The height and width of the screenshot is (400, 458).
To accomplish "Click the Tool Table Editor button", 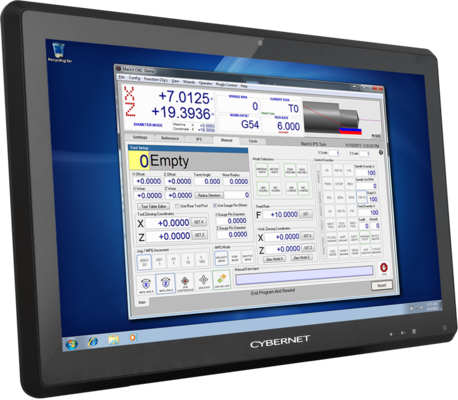I will click(x=153, y=206).
